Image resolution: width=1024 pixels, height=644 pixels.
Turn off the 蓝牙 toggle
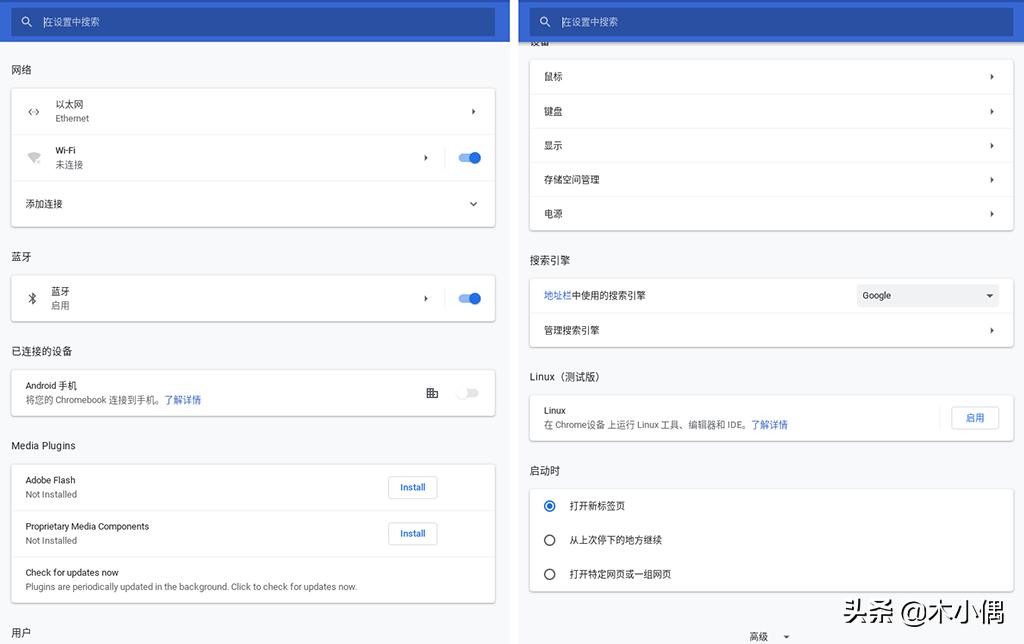468,298
